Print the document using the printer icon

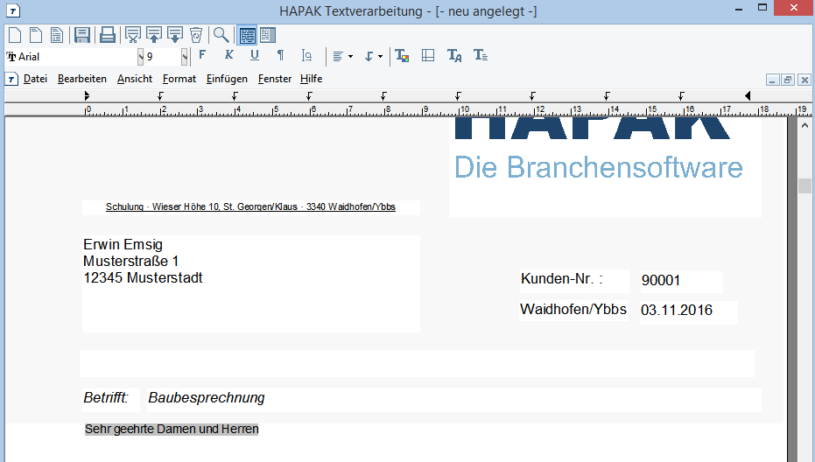click(108, 35)
